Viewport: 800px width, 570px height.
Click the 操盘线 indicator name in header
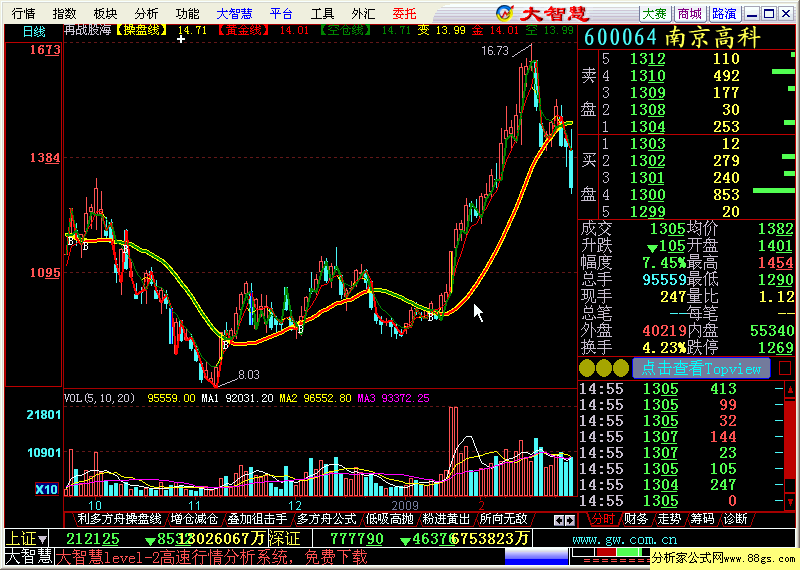tap(141, 31)
